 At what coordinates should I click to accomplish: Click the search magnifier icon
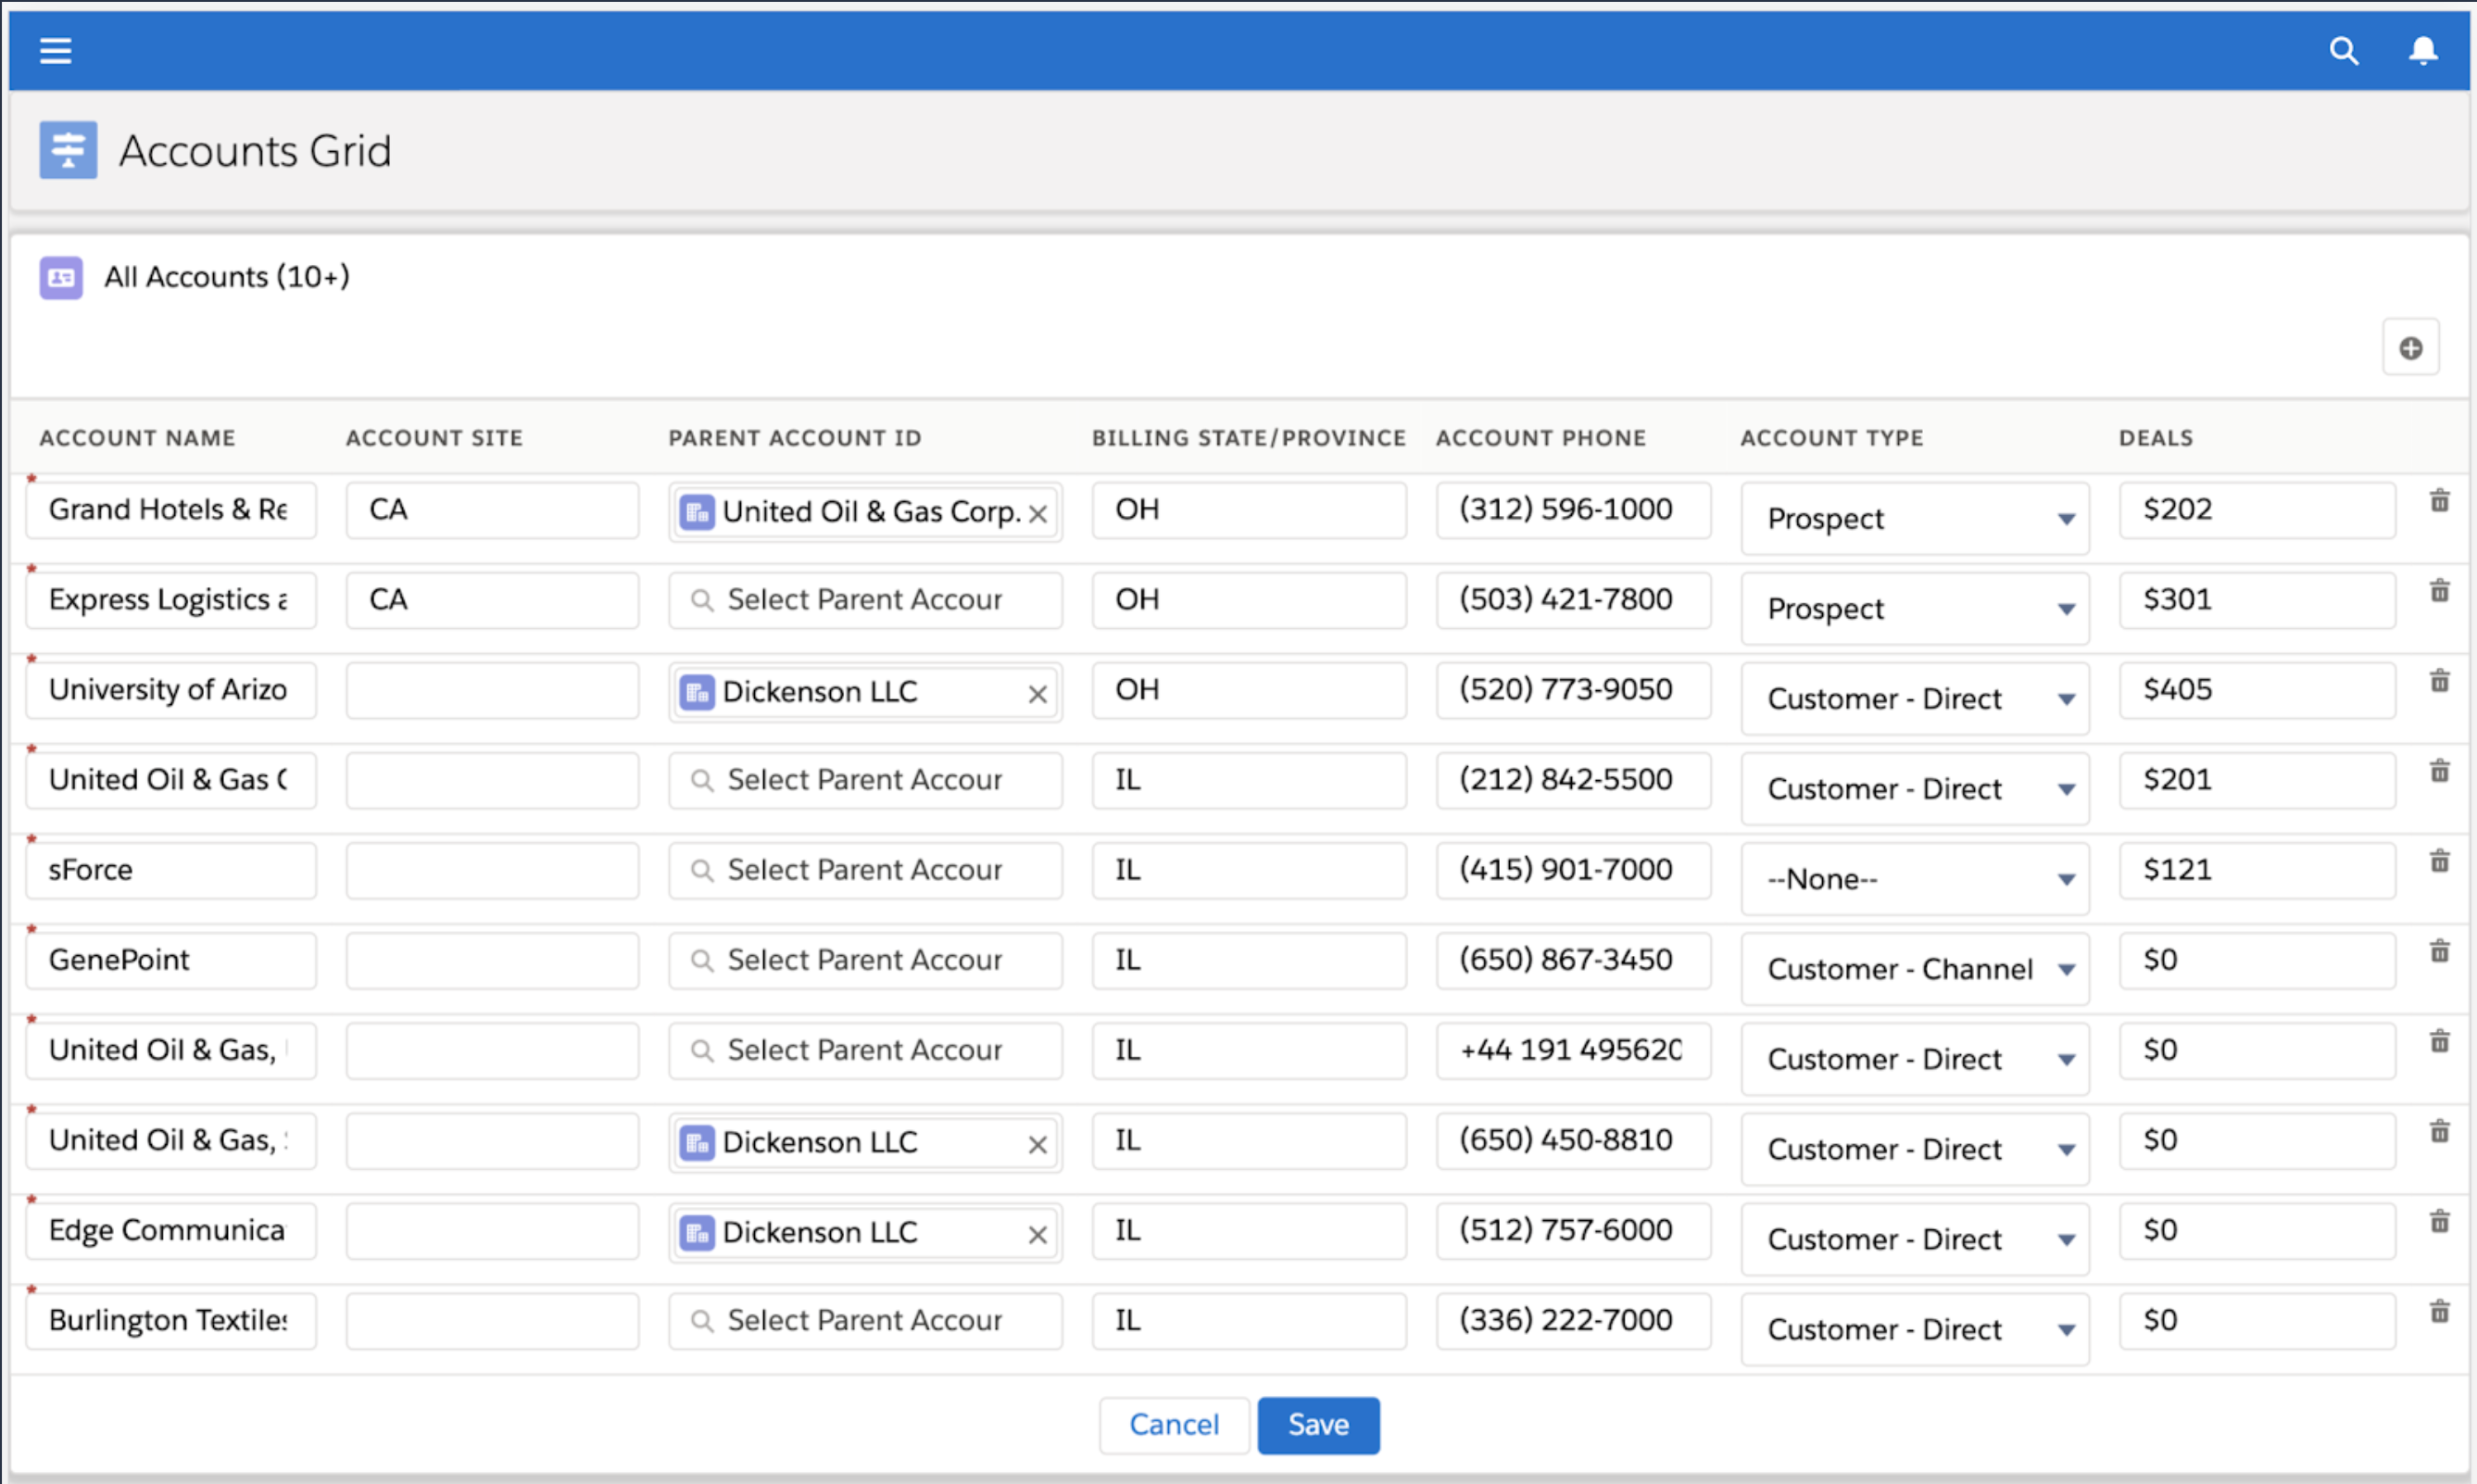pos(2343,50)
